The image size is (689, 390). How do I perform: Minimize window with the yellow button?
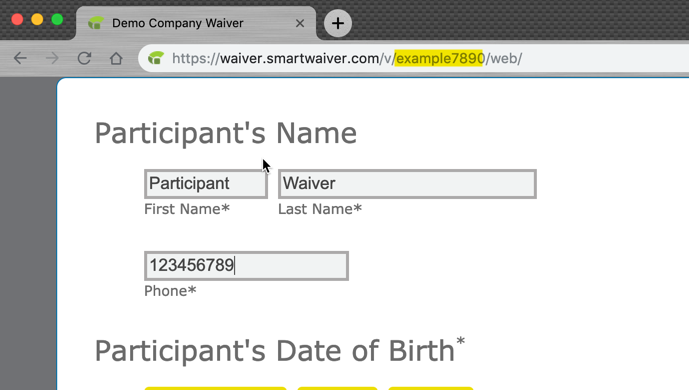(x=37, y=20)
